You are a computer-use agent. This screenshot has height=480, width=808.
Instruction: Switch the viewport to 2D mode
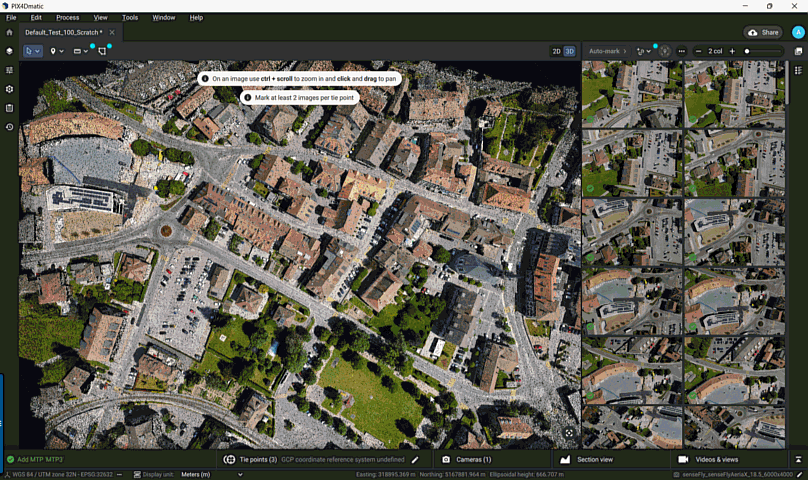click(x=556, y=51)
